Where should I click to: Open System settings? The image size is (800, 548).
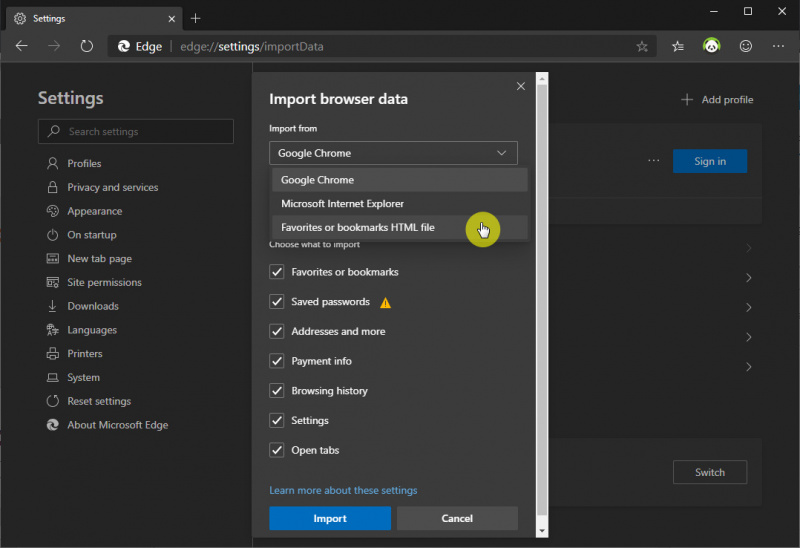[73, 378]
